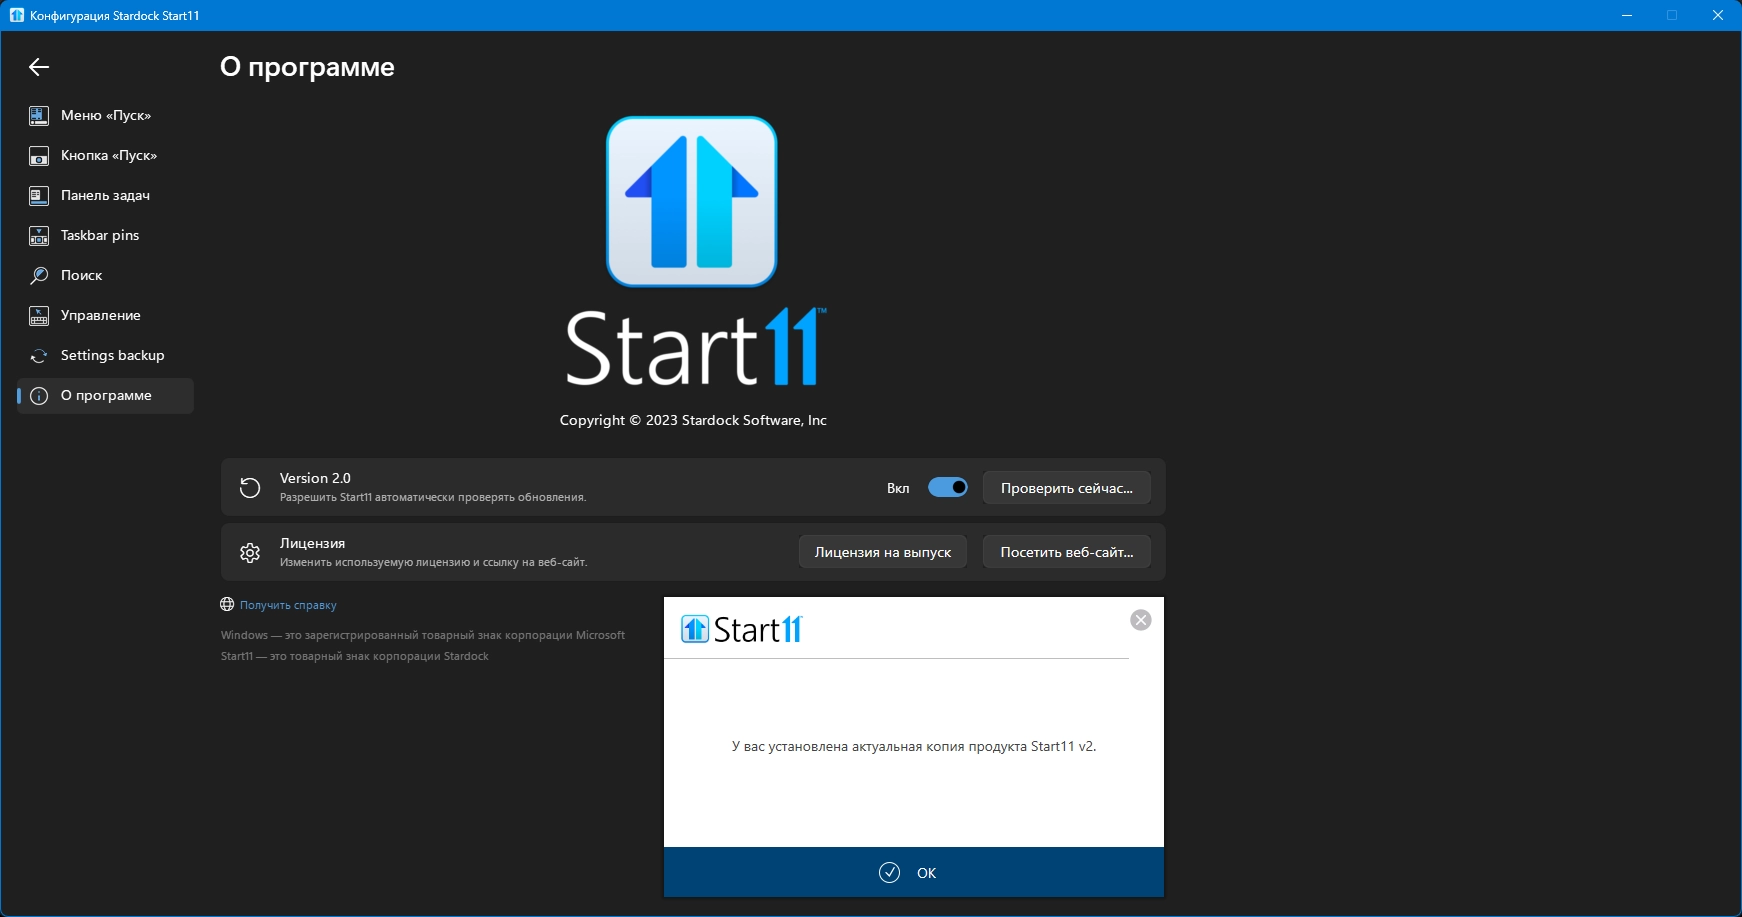Click the taskbar panel icon in the sidebar

pyautogui.click(x=39, y=196)
